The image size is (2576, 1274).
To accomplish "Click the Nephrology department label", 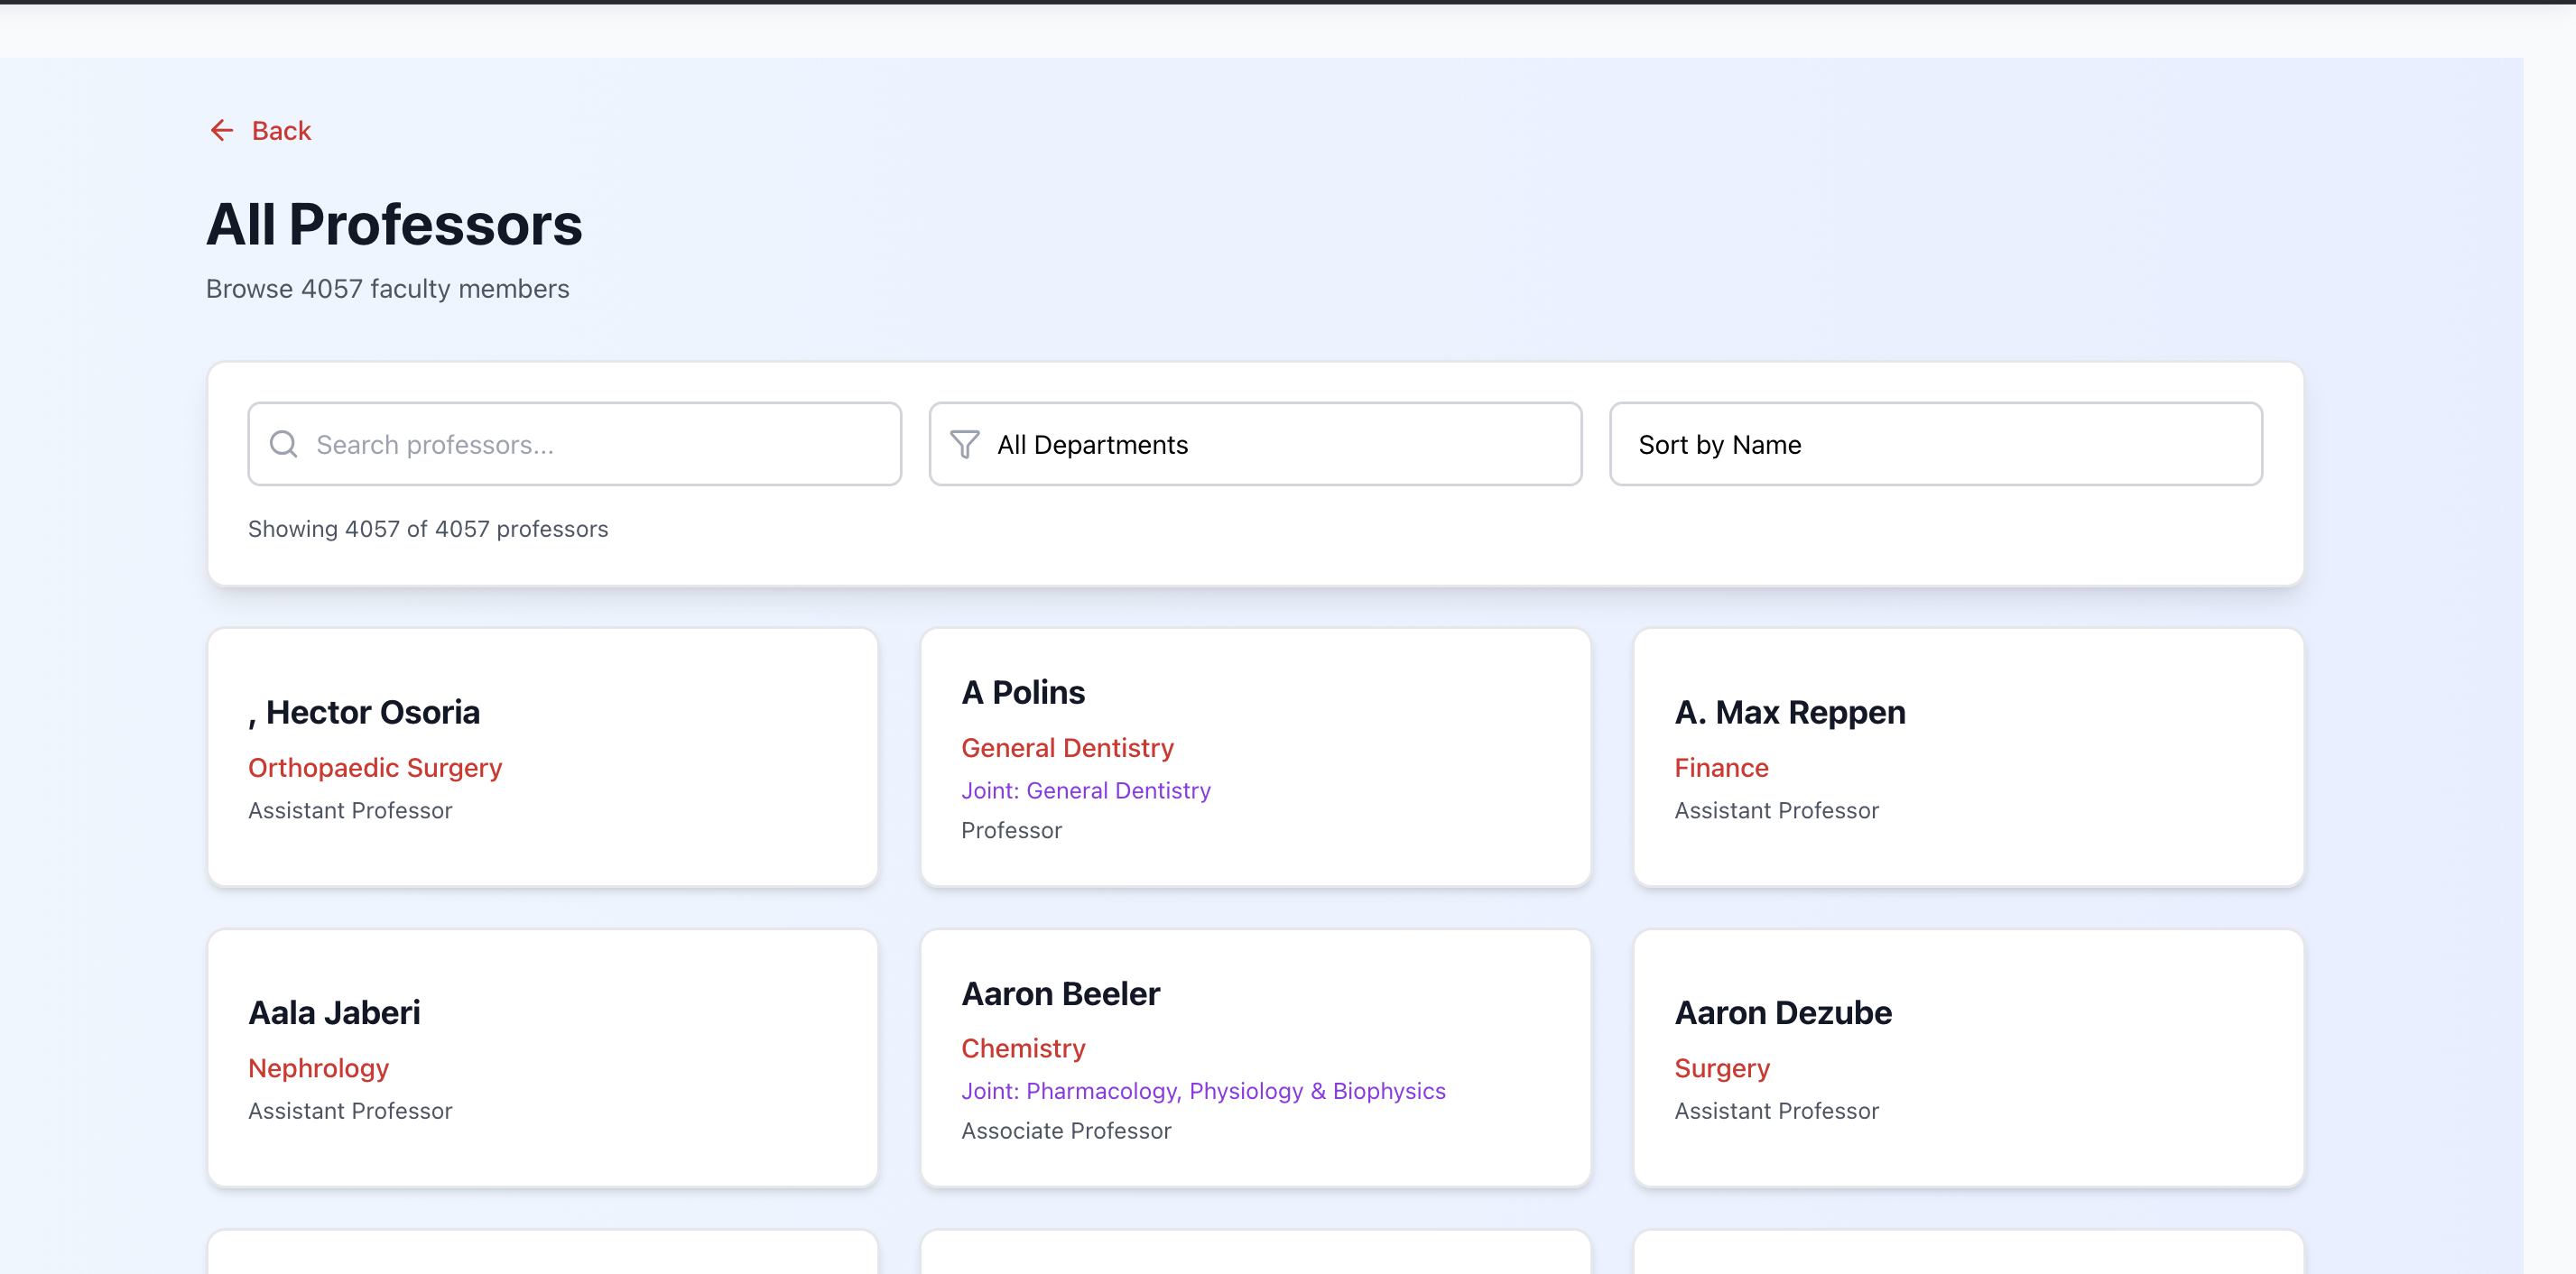I will [x=318, y=1068].
